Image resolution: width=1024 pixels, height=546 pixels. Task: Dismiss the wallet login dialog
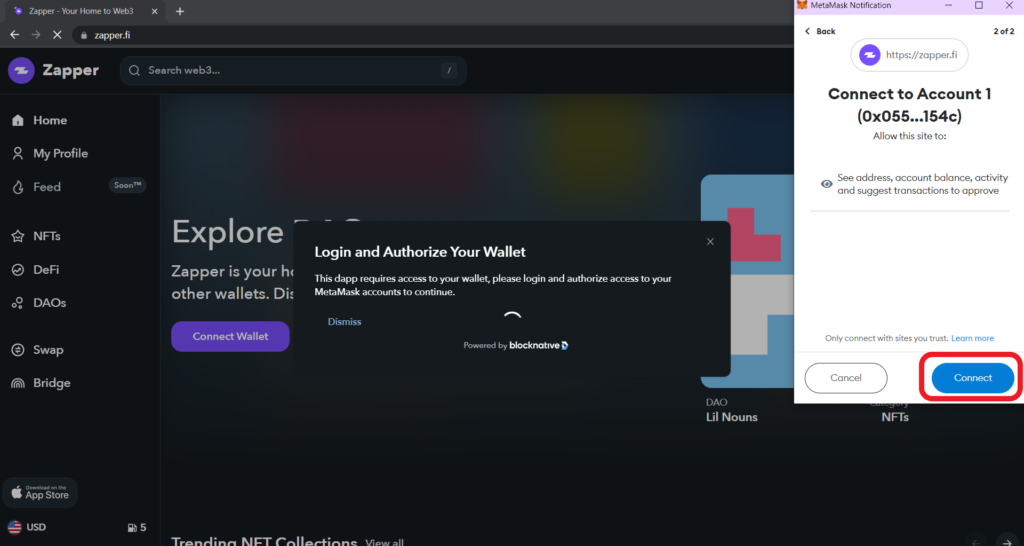pyautogui.click(x=344, y=322)
